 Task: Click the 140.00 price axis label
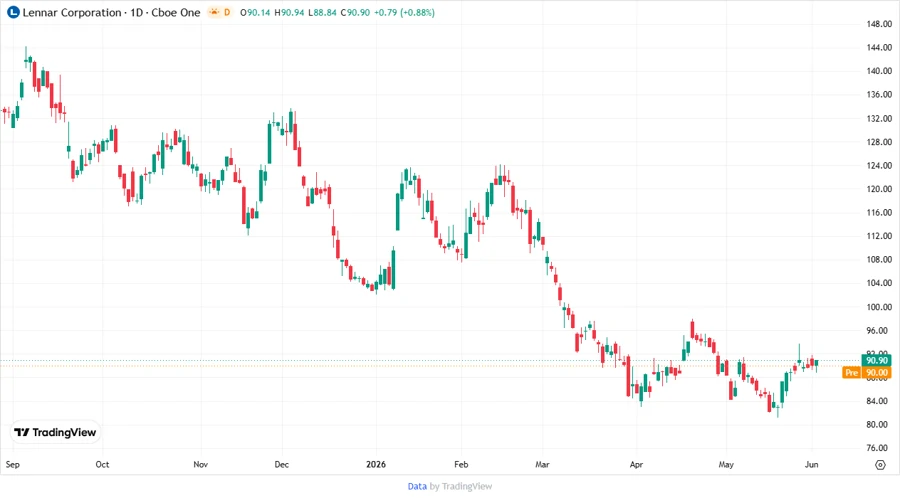click(x=879, y=71)
